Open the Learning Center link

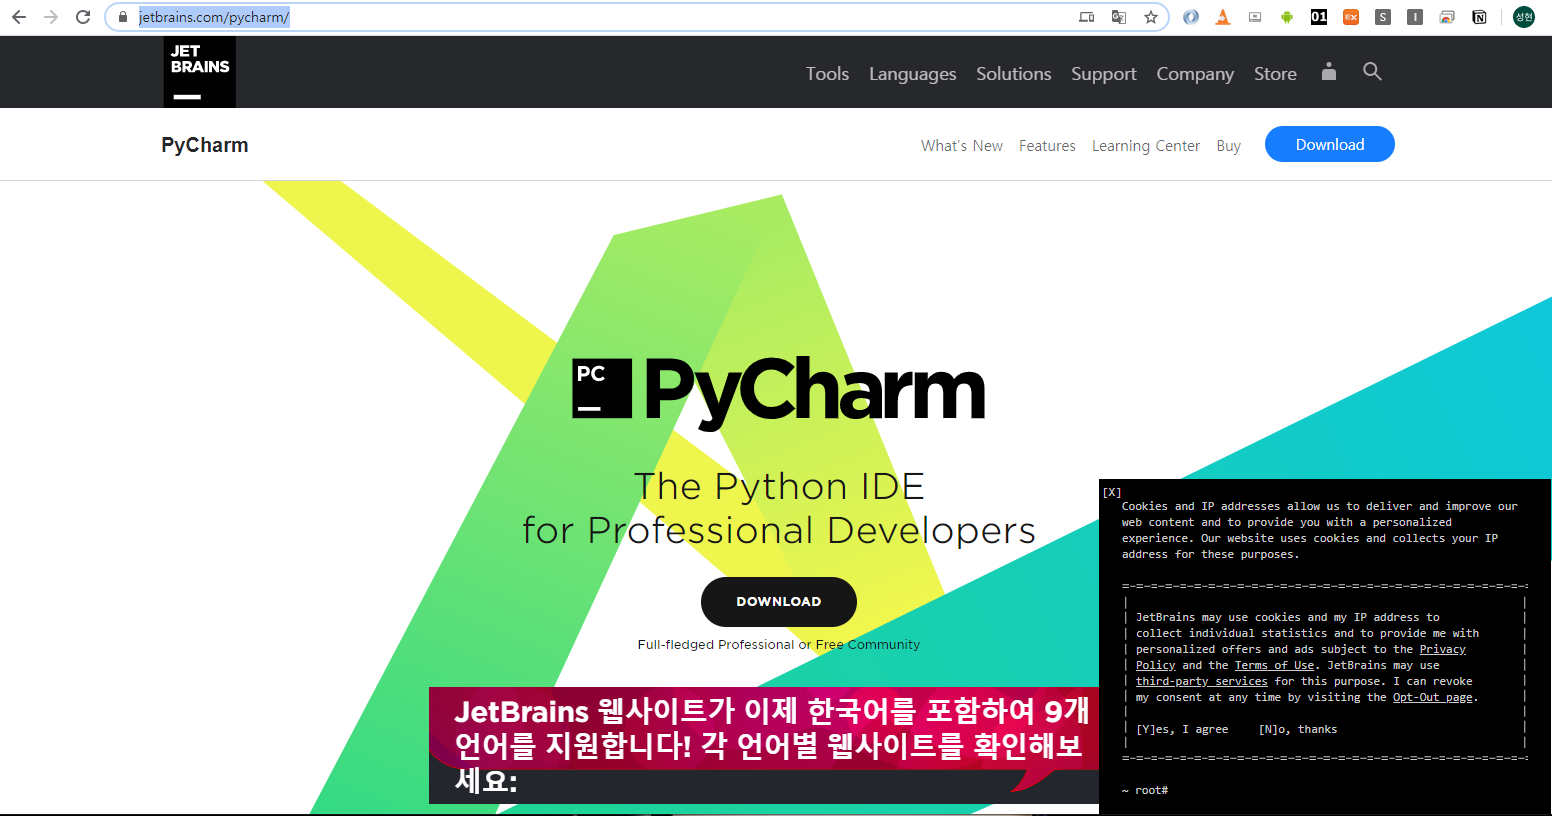[x=1146, y=146]
